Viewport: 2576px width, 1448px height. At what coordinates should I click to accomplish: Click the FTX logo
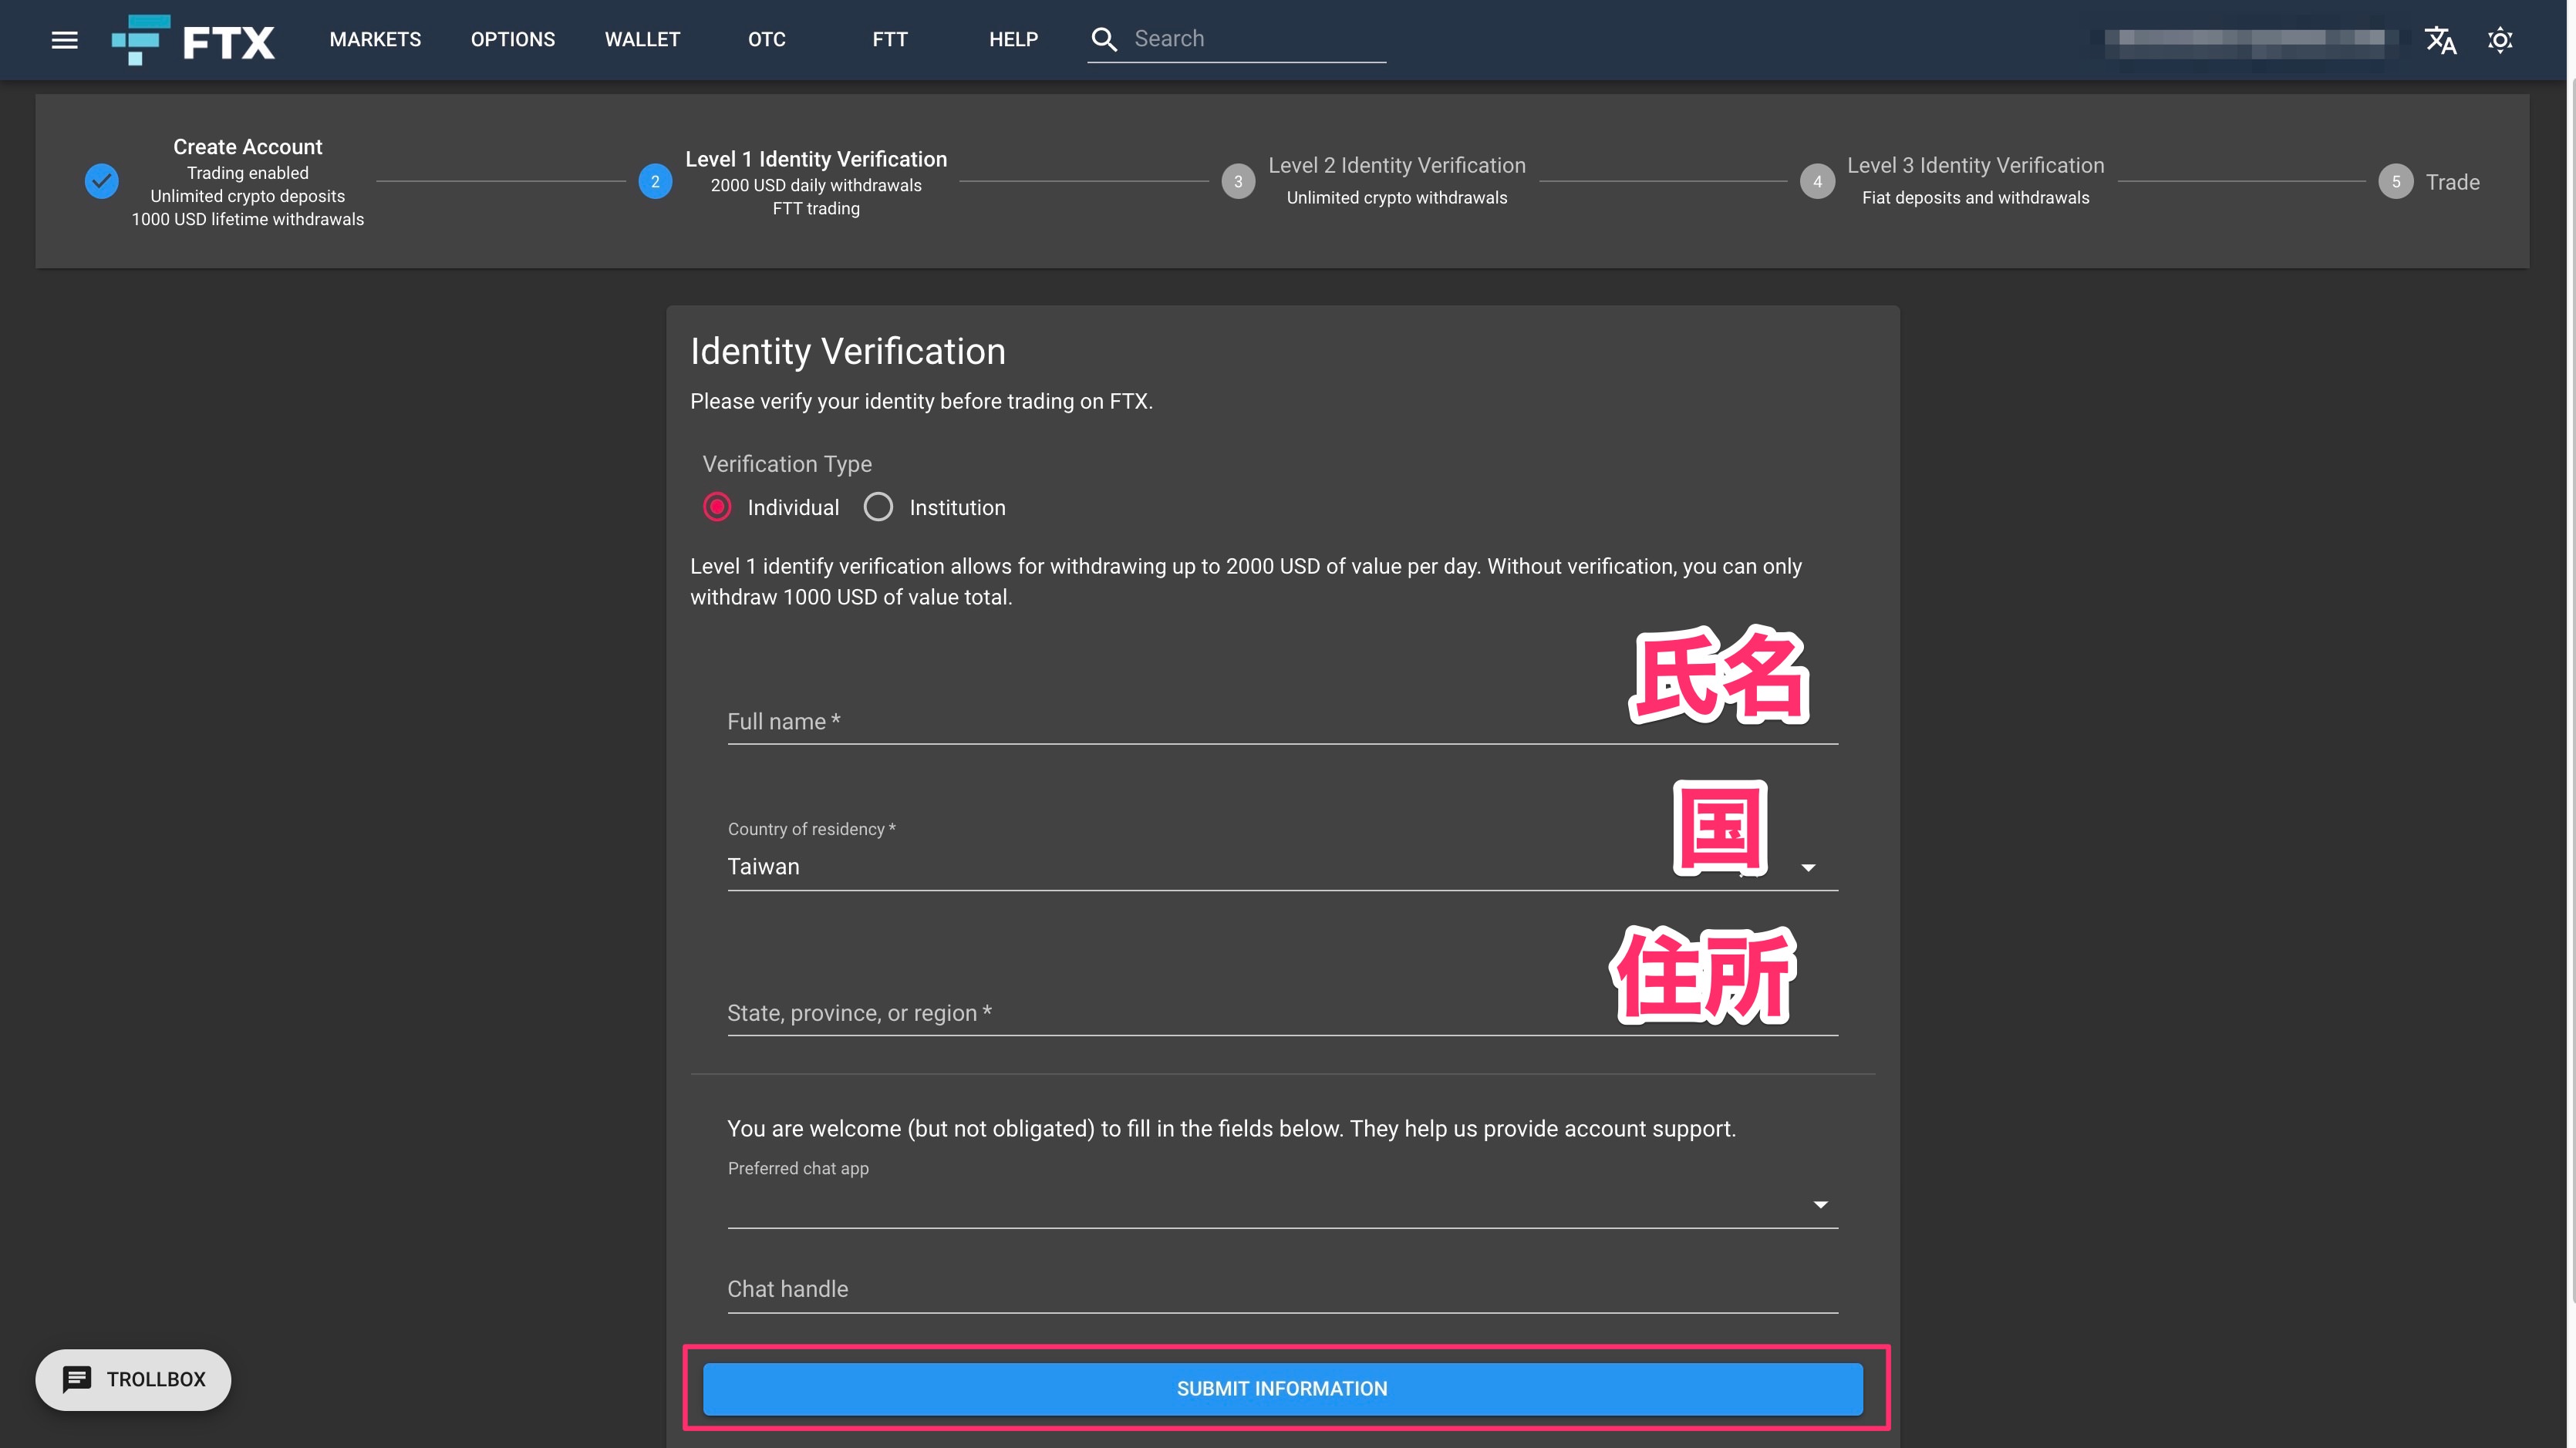[193, 40]
